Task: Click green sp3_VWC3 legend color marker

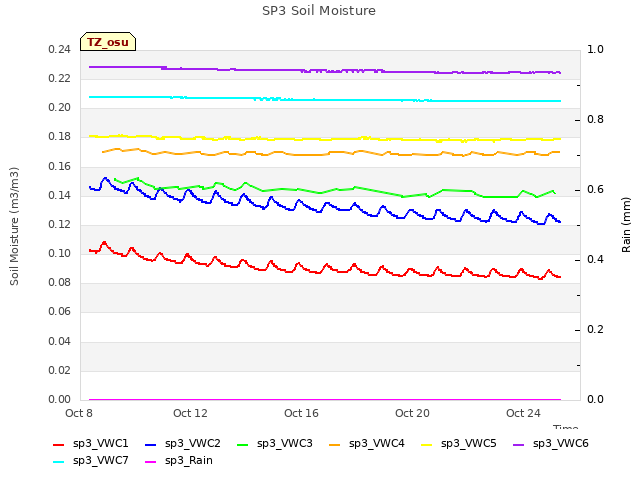Action: 242,444
